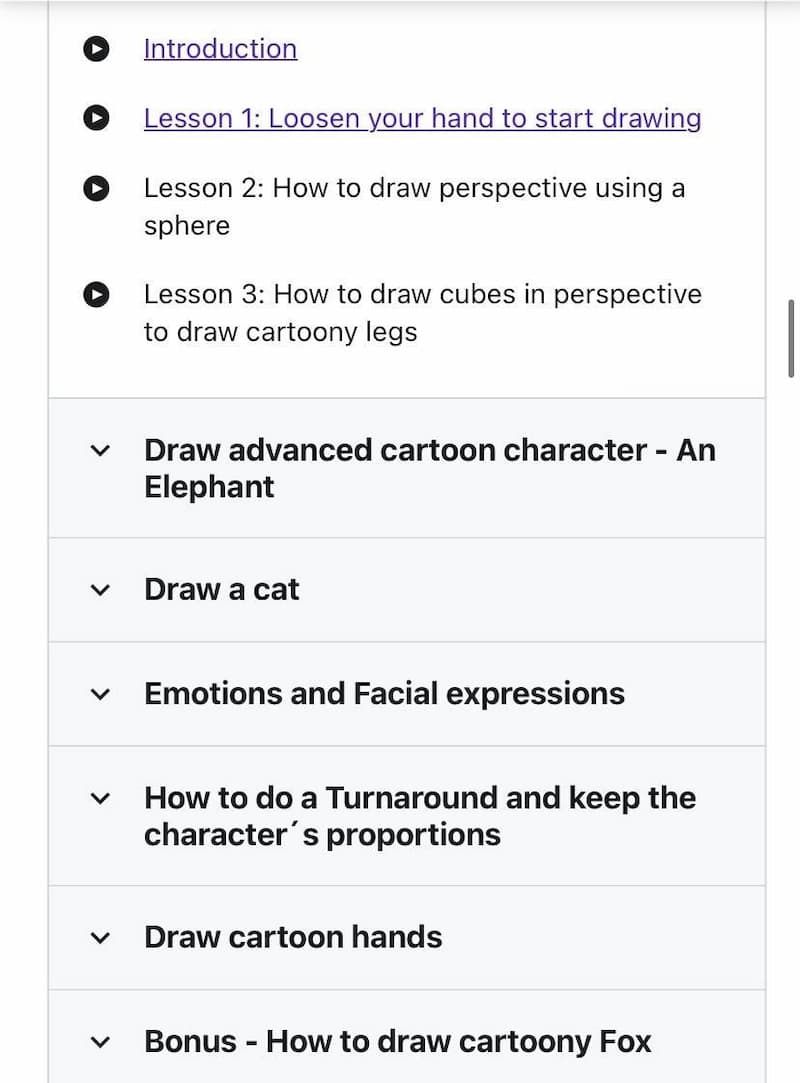Select Lesson 3: cubes in perspective text

(x=423, y=313)
